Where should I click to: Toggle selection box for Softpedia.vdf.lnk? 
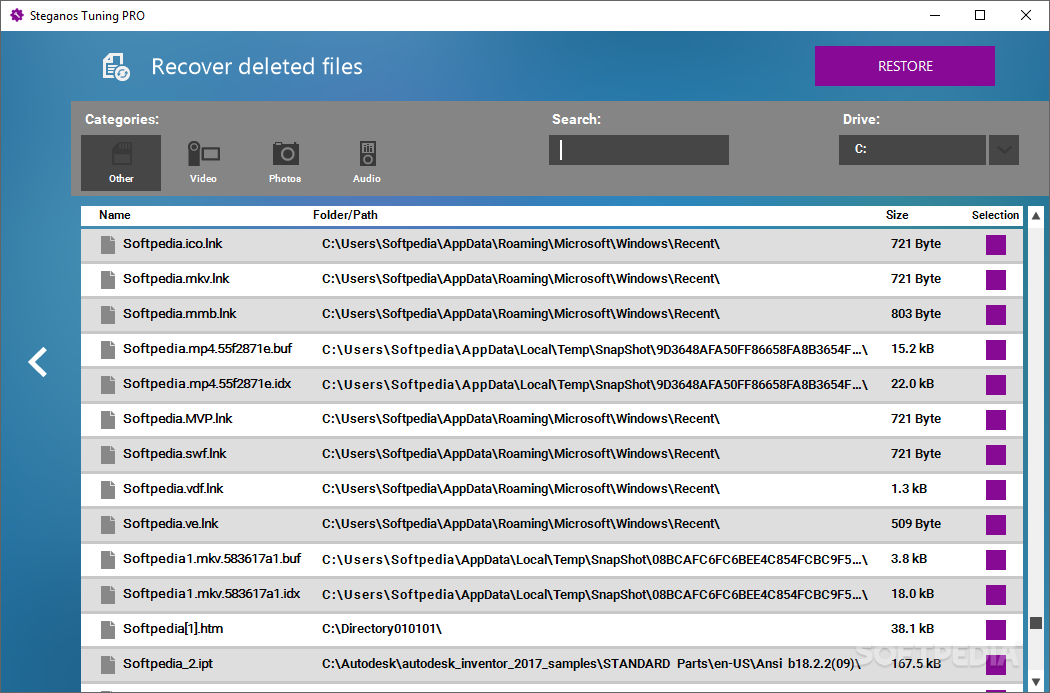996,489
